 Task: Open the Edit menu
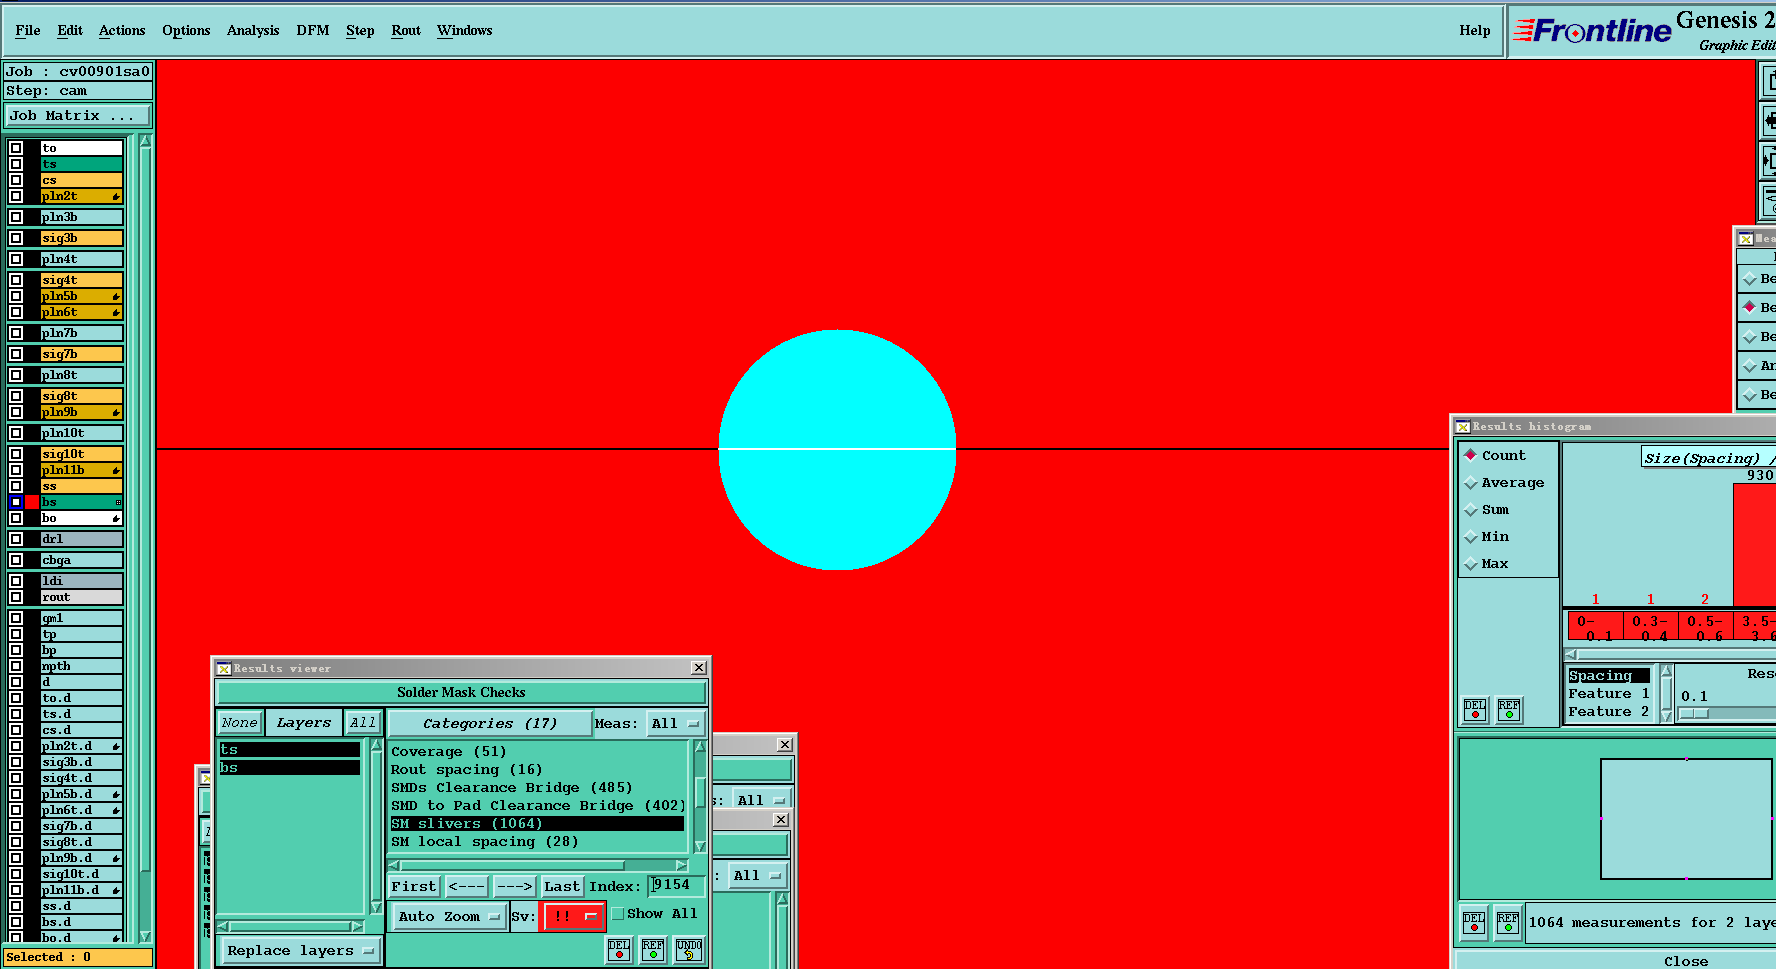point(70,30)
